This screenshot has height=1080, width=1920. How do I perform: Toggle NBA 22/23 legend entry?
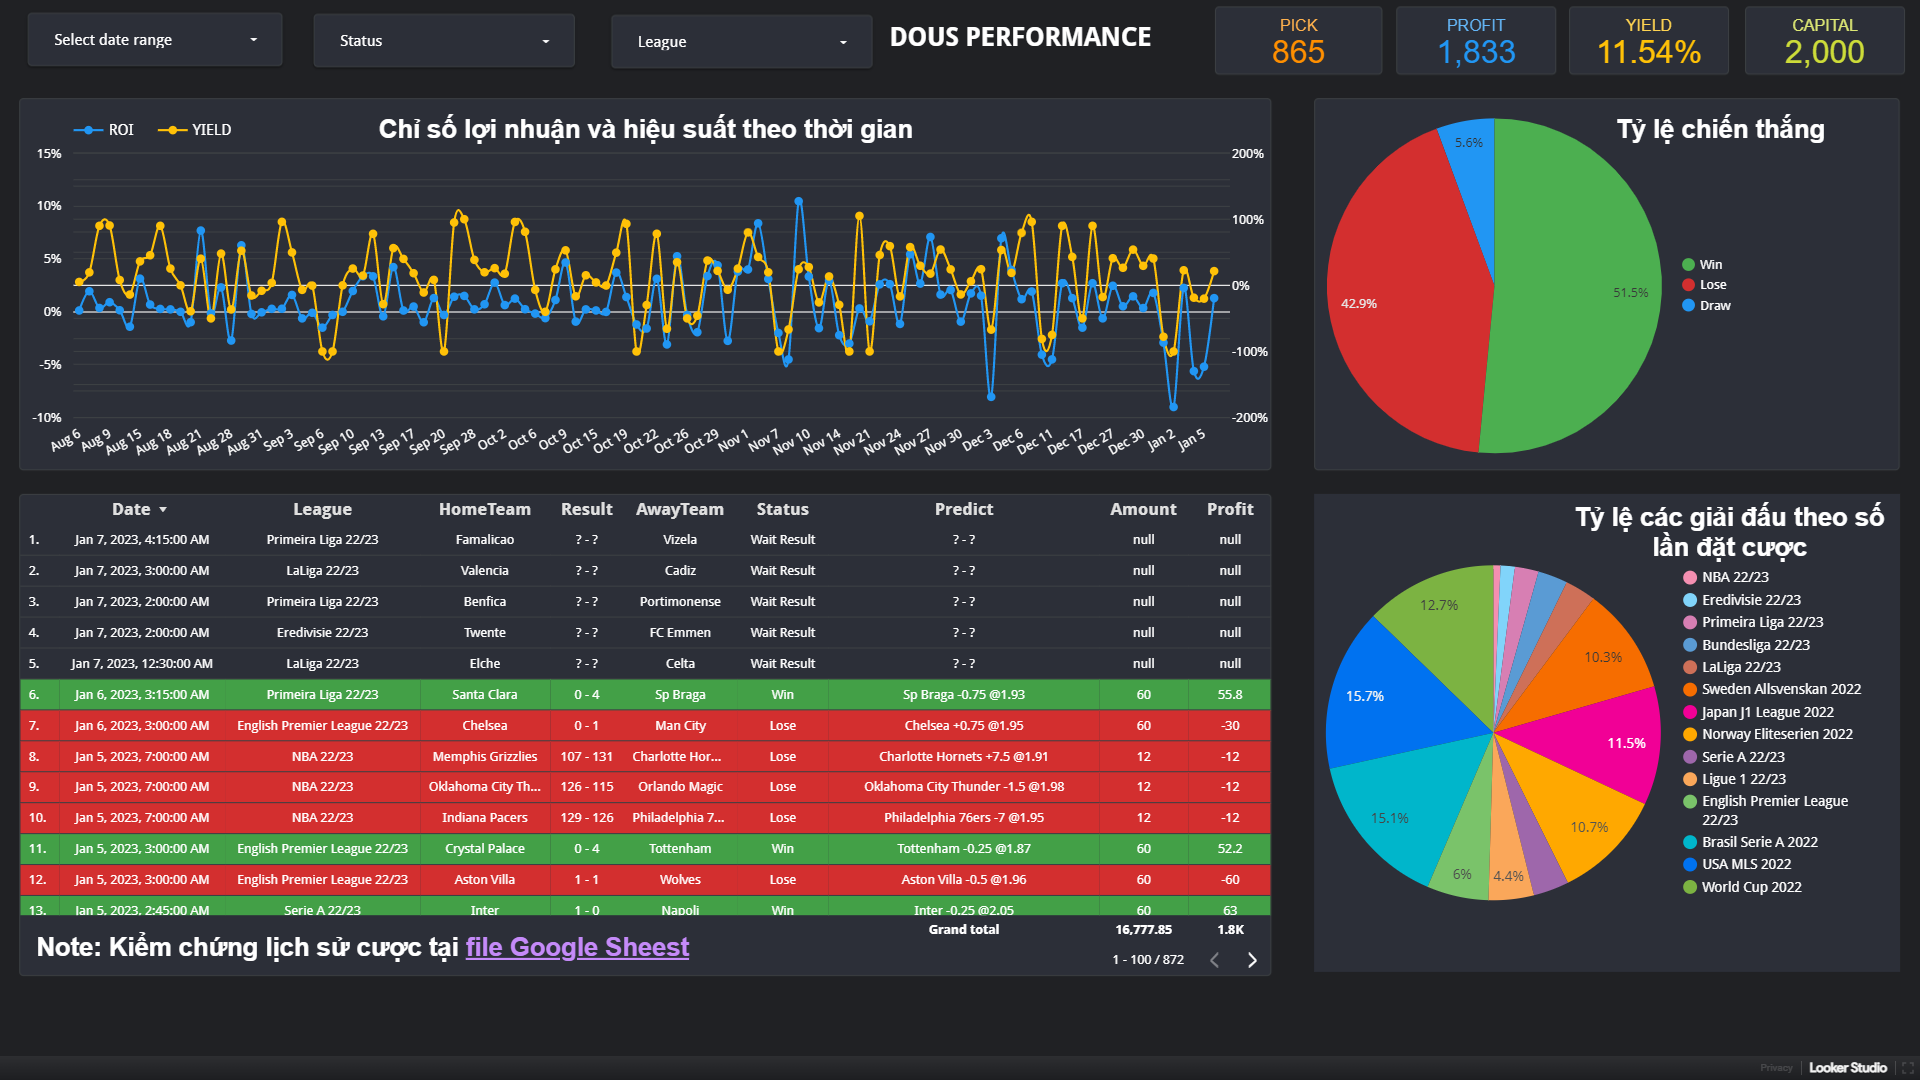point(1735,577)
